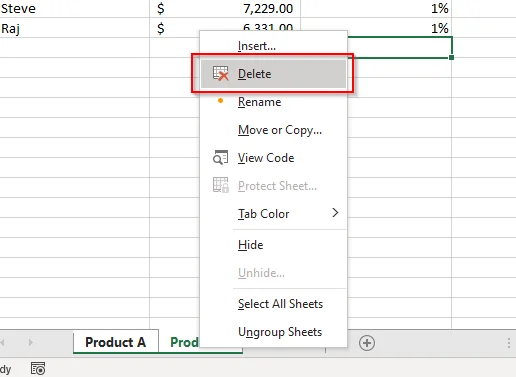Select the cell containing Steve
The height and width of the screenshot is (377, 516).
point(75,9)
